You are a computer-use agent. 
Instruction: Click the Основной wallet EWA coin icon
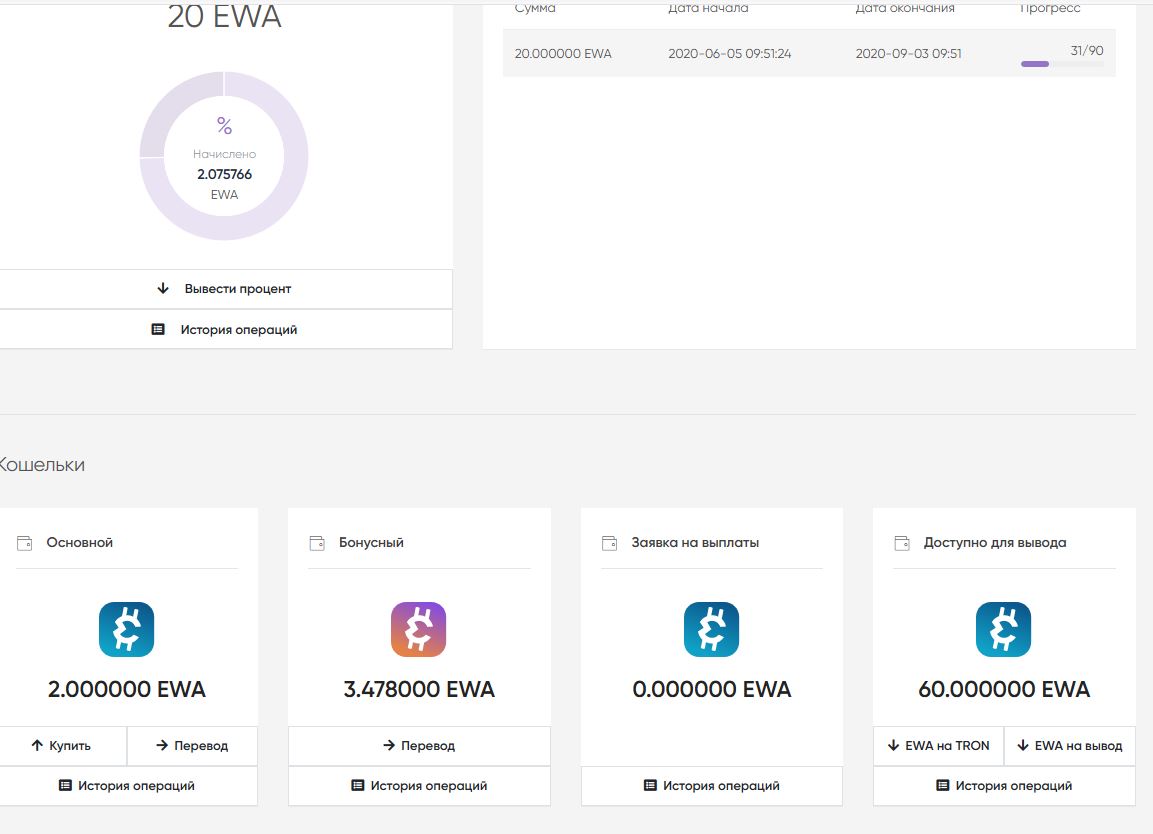click(126, 629)
